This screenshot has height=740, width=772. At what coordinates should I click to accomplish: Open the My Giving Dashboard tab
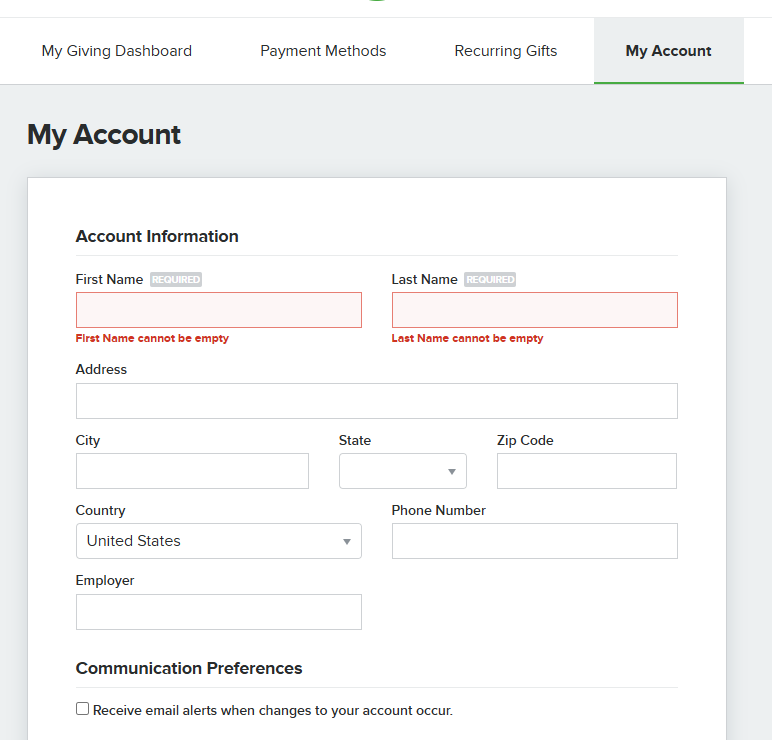click(x=117, y=51)
